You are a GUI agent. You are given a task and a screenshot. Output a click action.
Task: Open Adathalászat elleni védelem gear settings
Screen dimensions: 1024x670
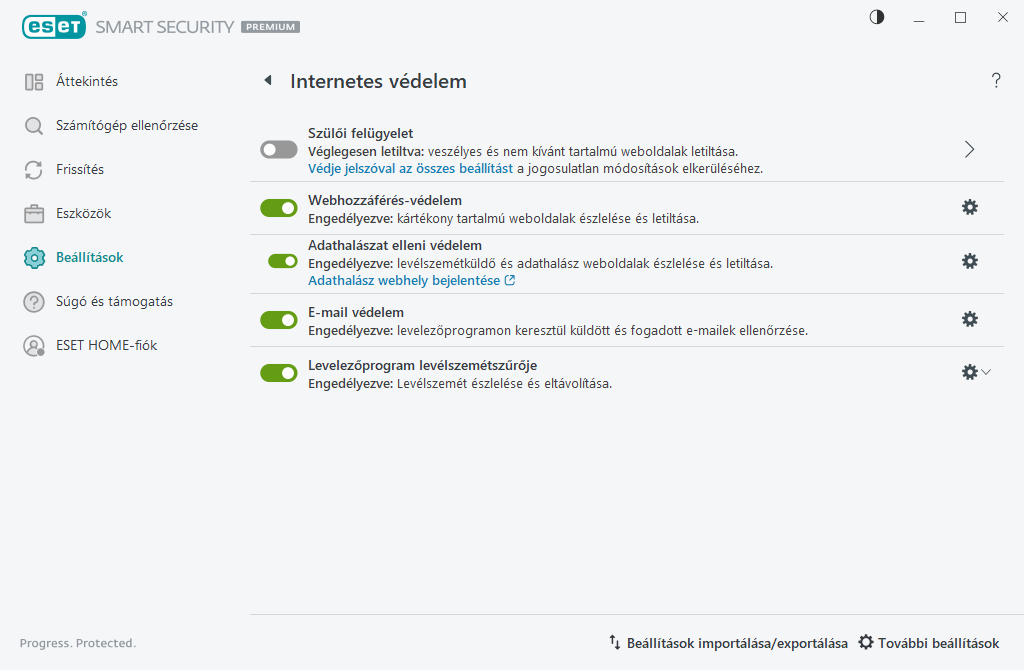click(x=969, y=261)
